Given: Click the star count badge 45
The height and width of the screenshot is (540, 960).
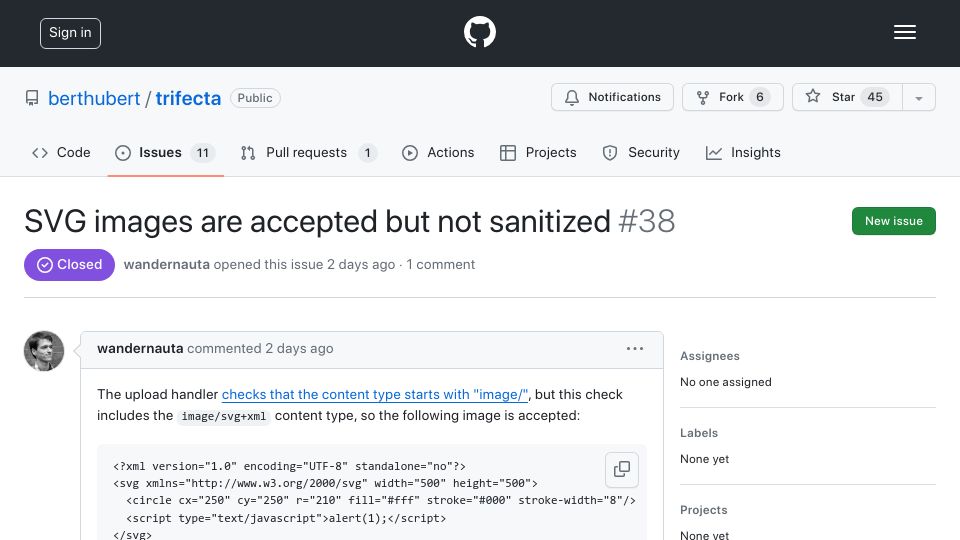Looking at the screenshot, I should (x=875, y=97).
